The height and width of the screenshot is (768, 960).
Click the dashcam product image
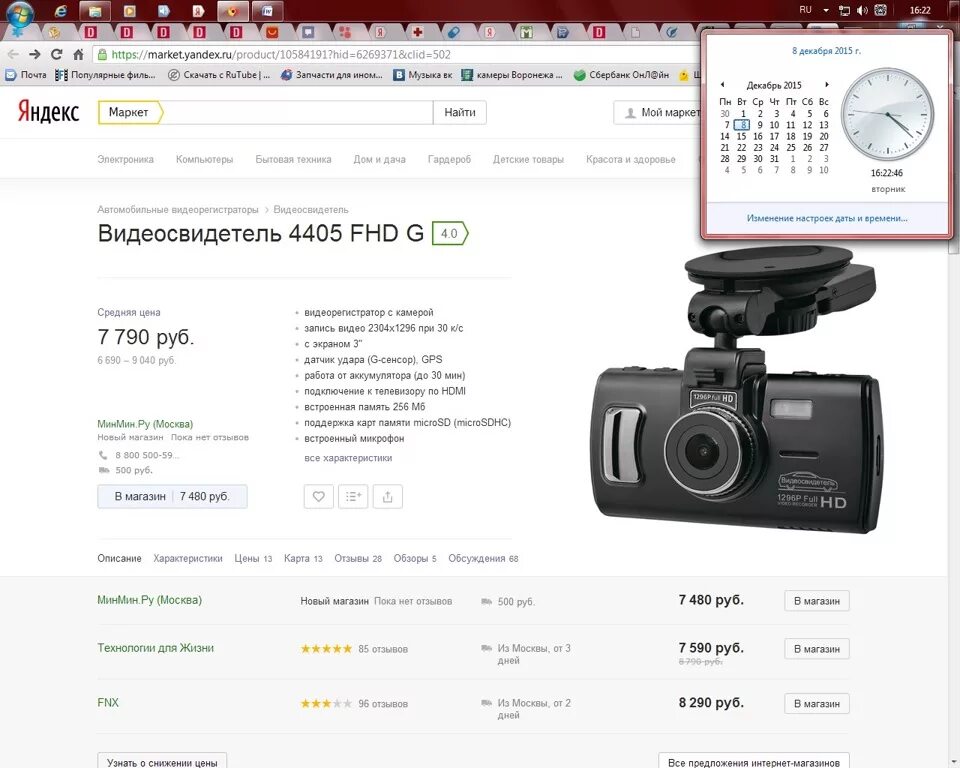(739, 389)
